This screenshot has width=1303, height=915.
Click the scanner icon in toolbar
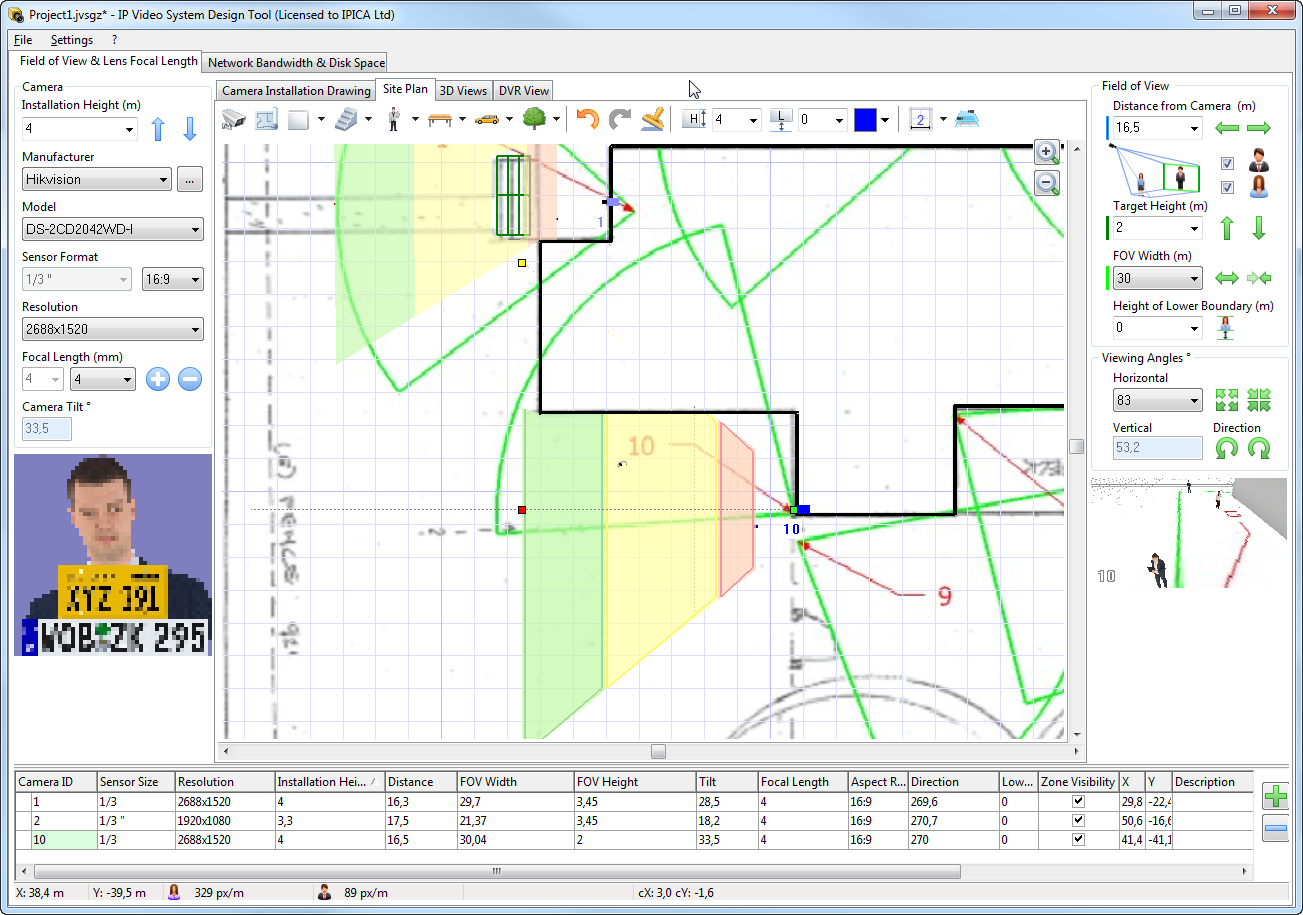(x=967, y=119)
